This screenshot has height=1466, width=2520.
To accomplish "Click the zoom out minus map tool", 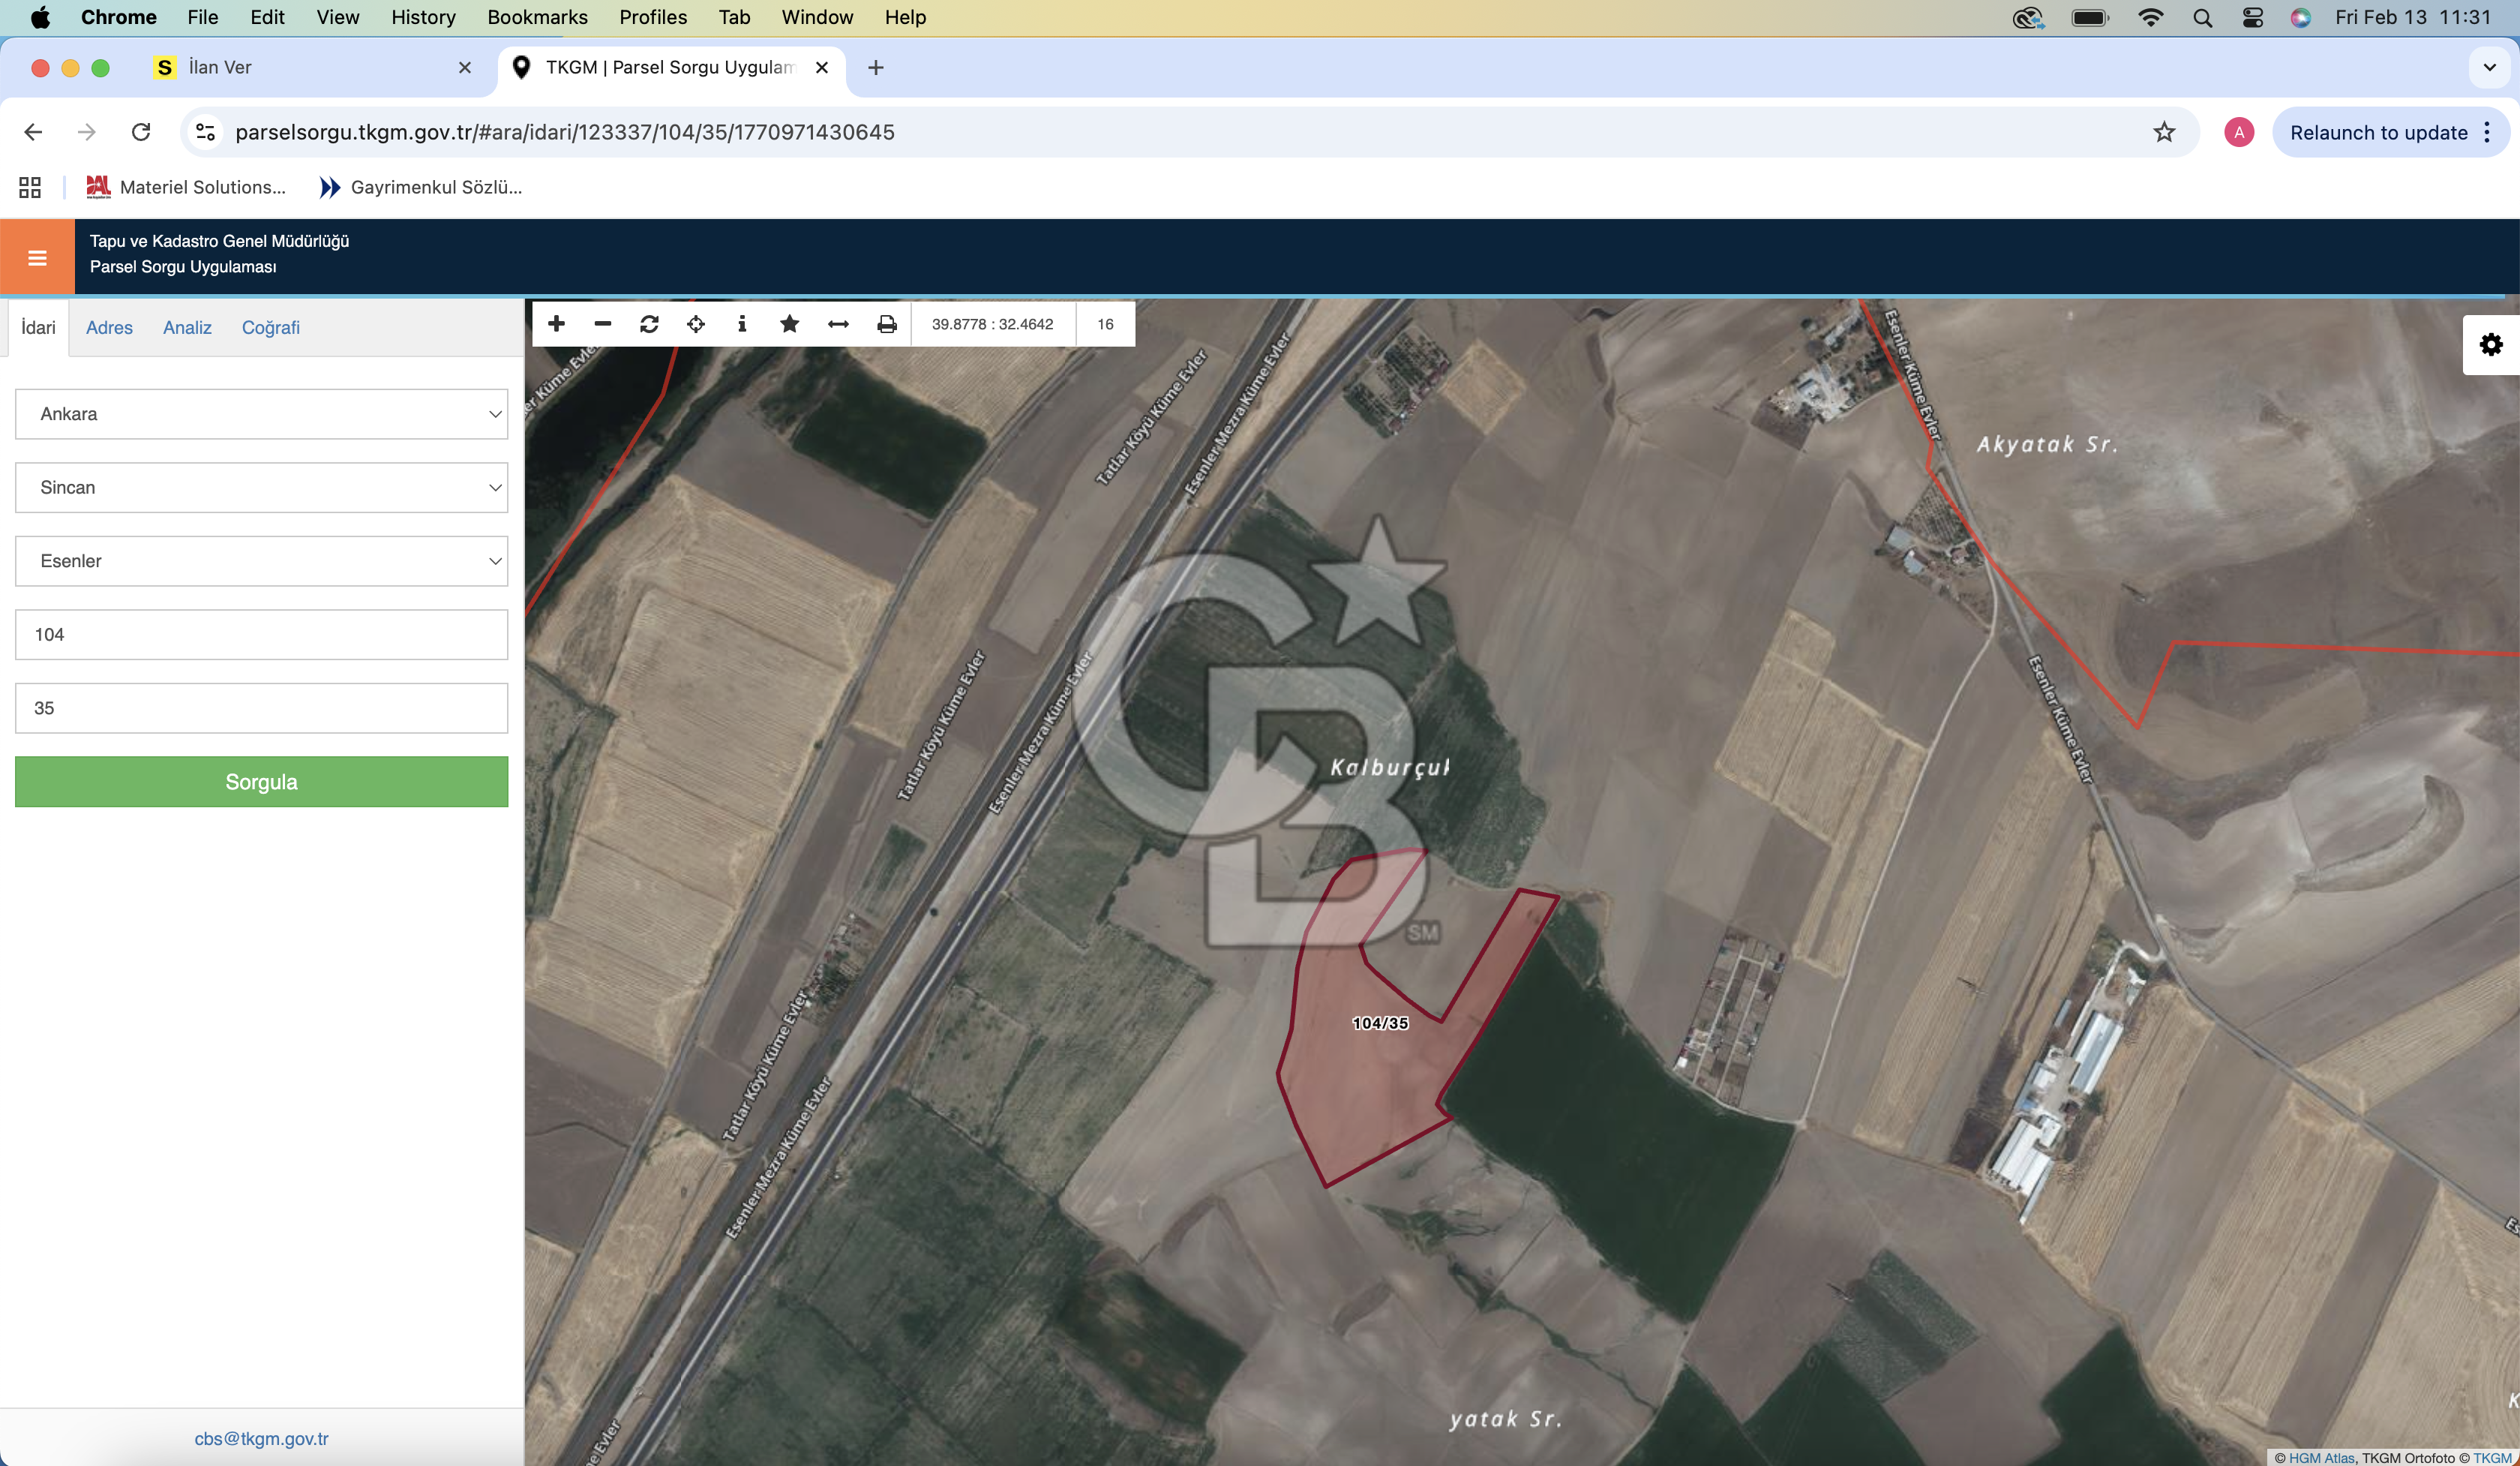I will click(602, 324).
